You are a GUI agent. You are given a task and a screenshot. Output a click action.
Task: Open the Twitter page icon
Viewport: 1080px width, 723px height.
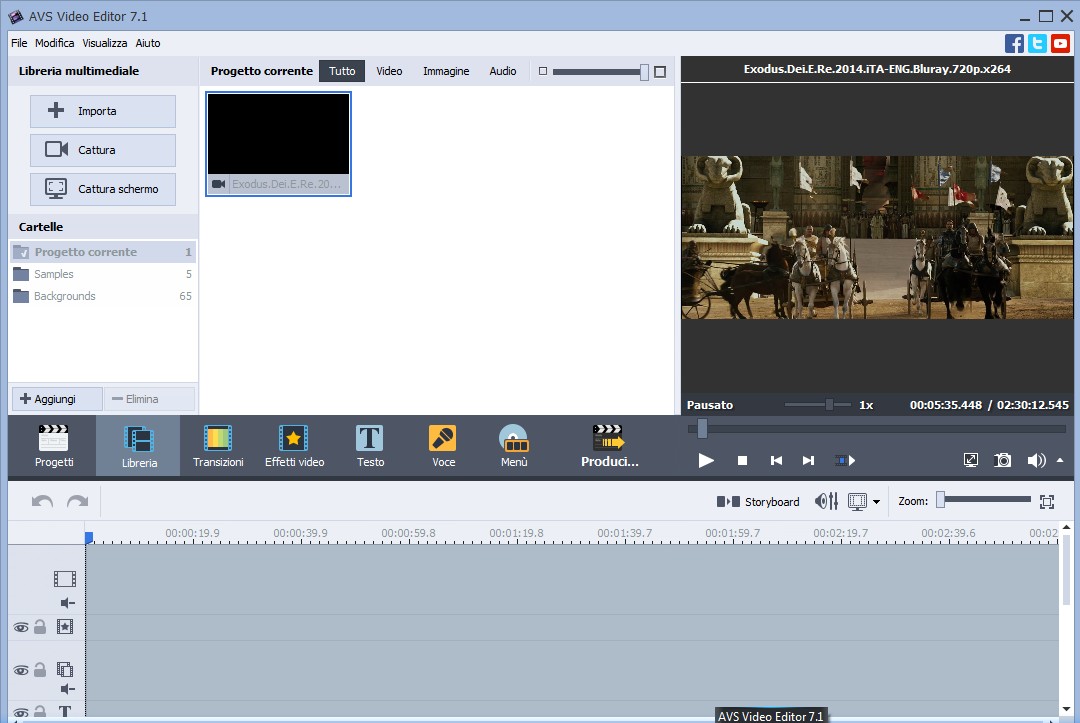[x=1037, y=43]
